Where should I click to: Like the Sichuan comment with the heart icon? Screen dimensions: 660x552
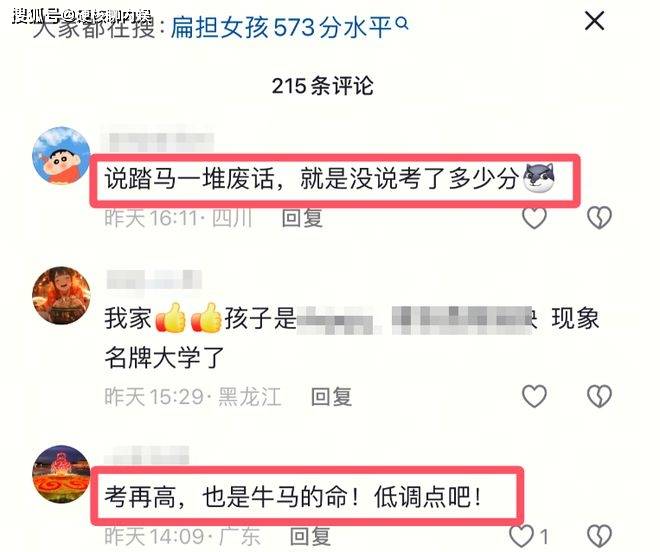coord(534,218)
